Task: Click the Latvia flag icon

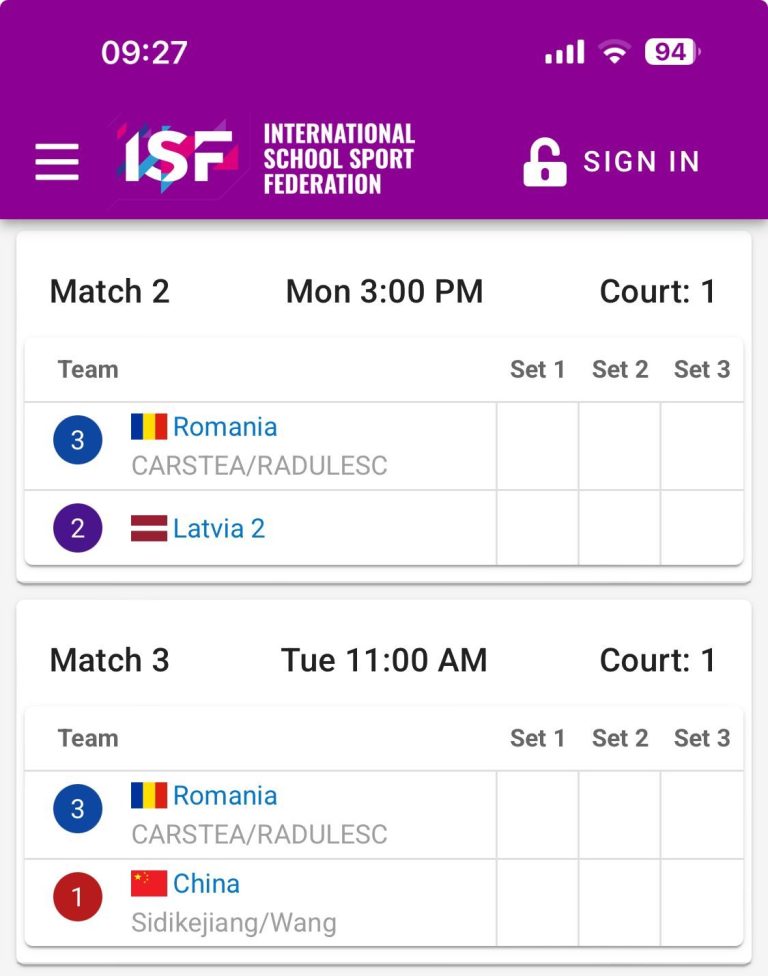Action: pos(149,528)
